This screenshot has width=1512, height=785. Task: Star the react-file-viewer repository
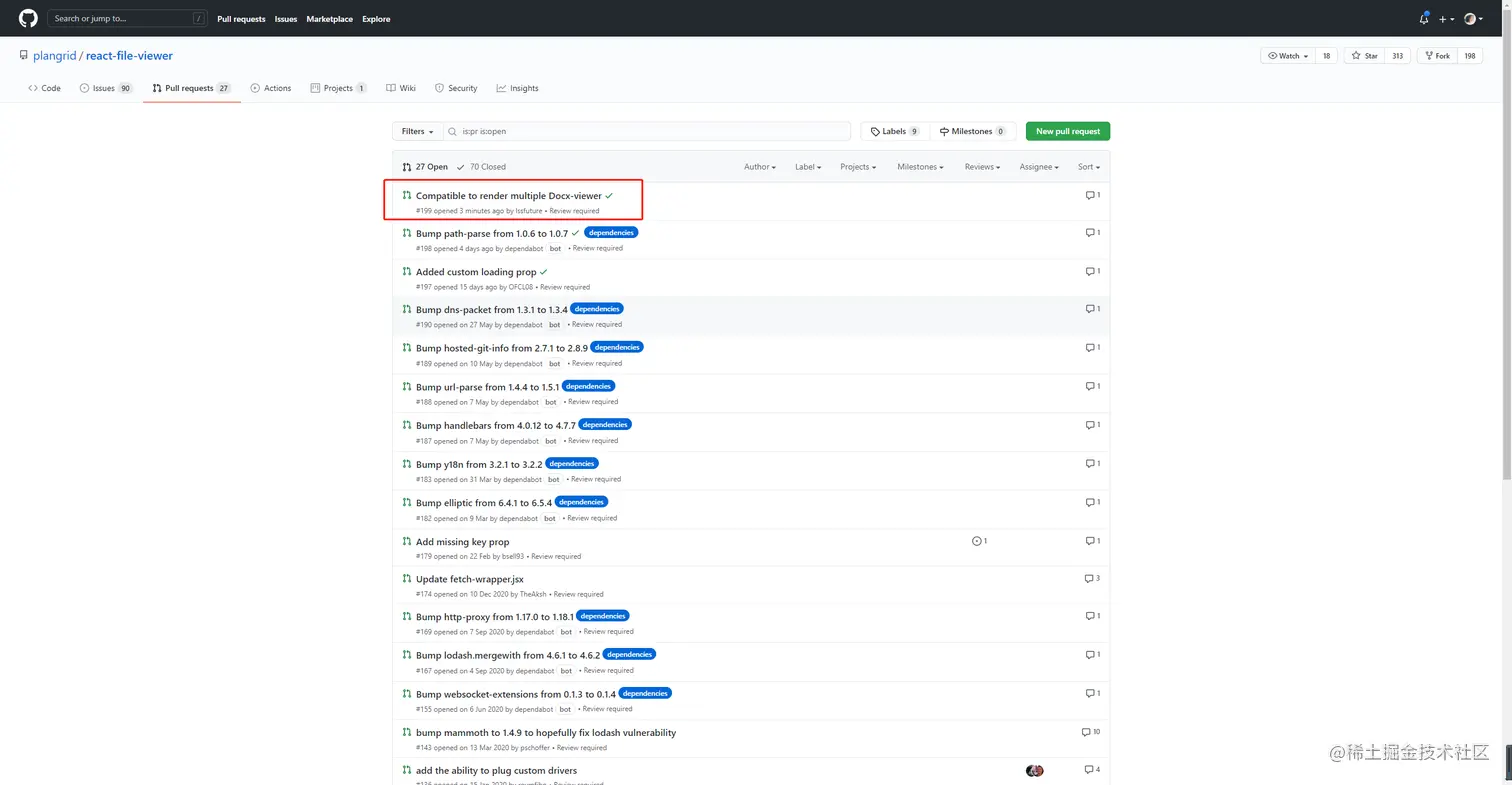click(x=1364, y=56)
